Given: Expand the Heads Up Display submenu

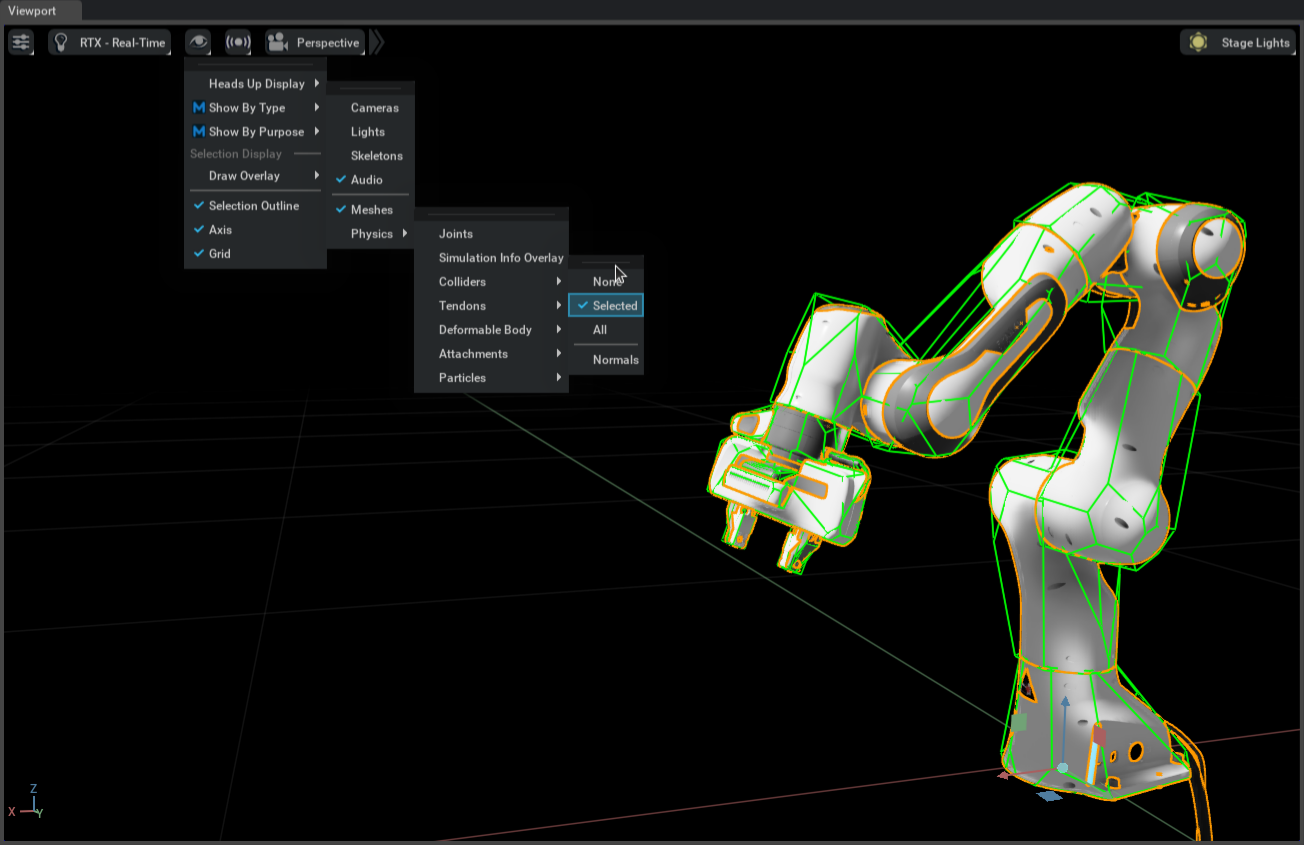Looking at the screenshot, I should pyautogui.click(x=257, y=84).
